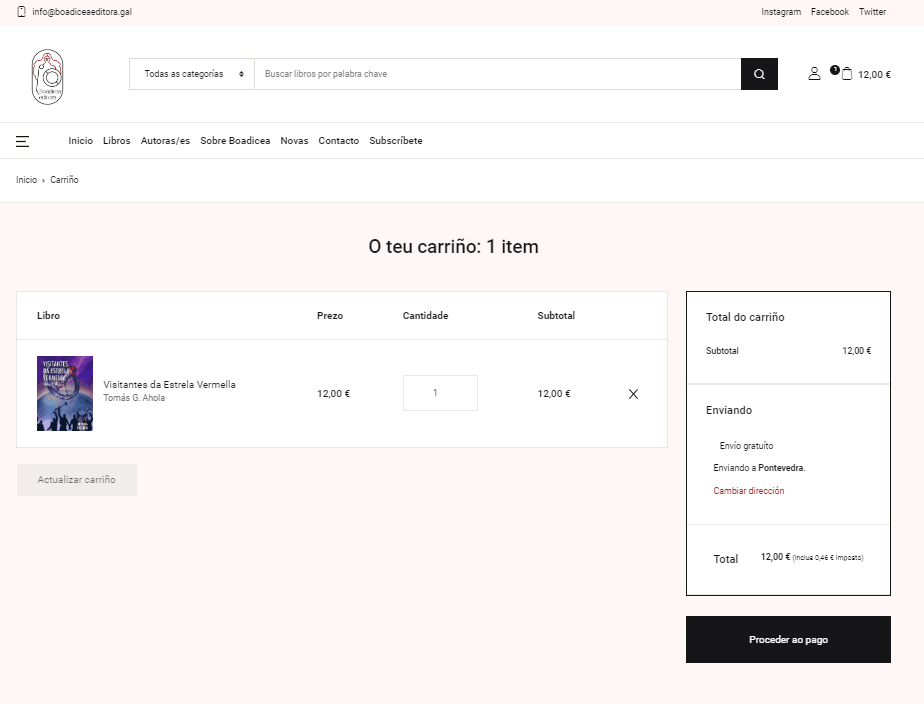Open the book cover thumbnail
924x704 pixels.
[65, 394]
